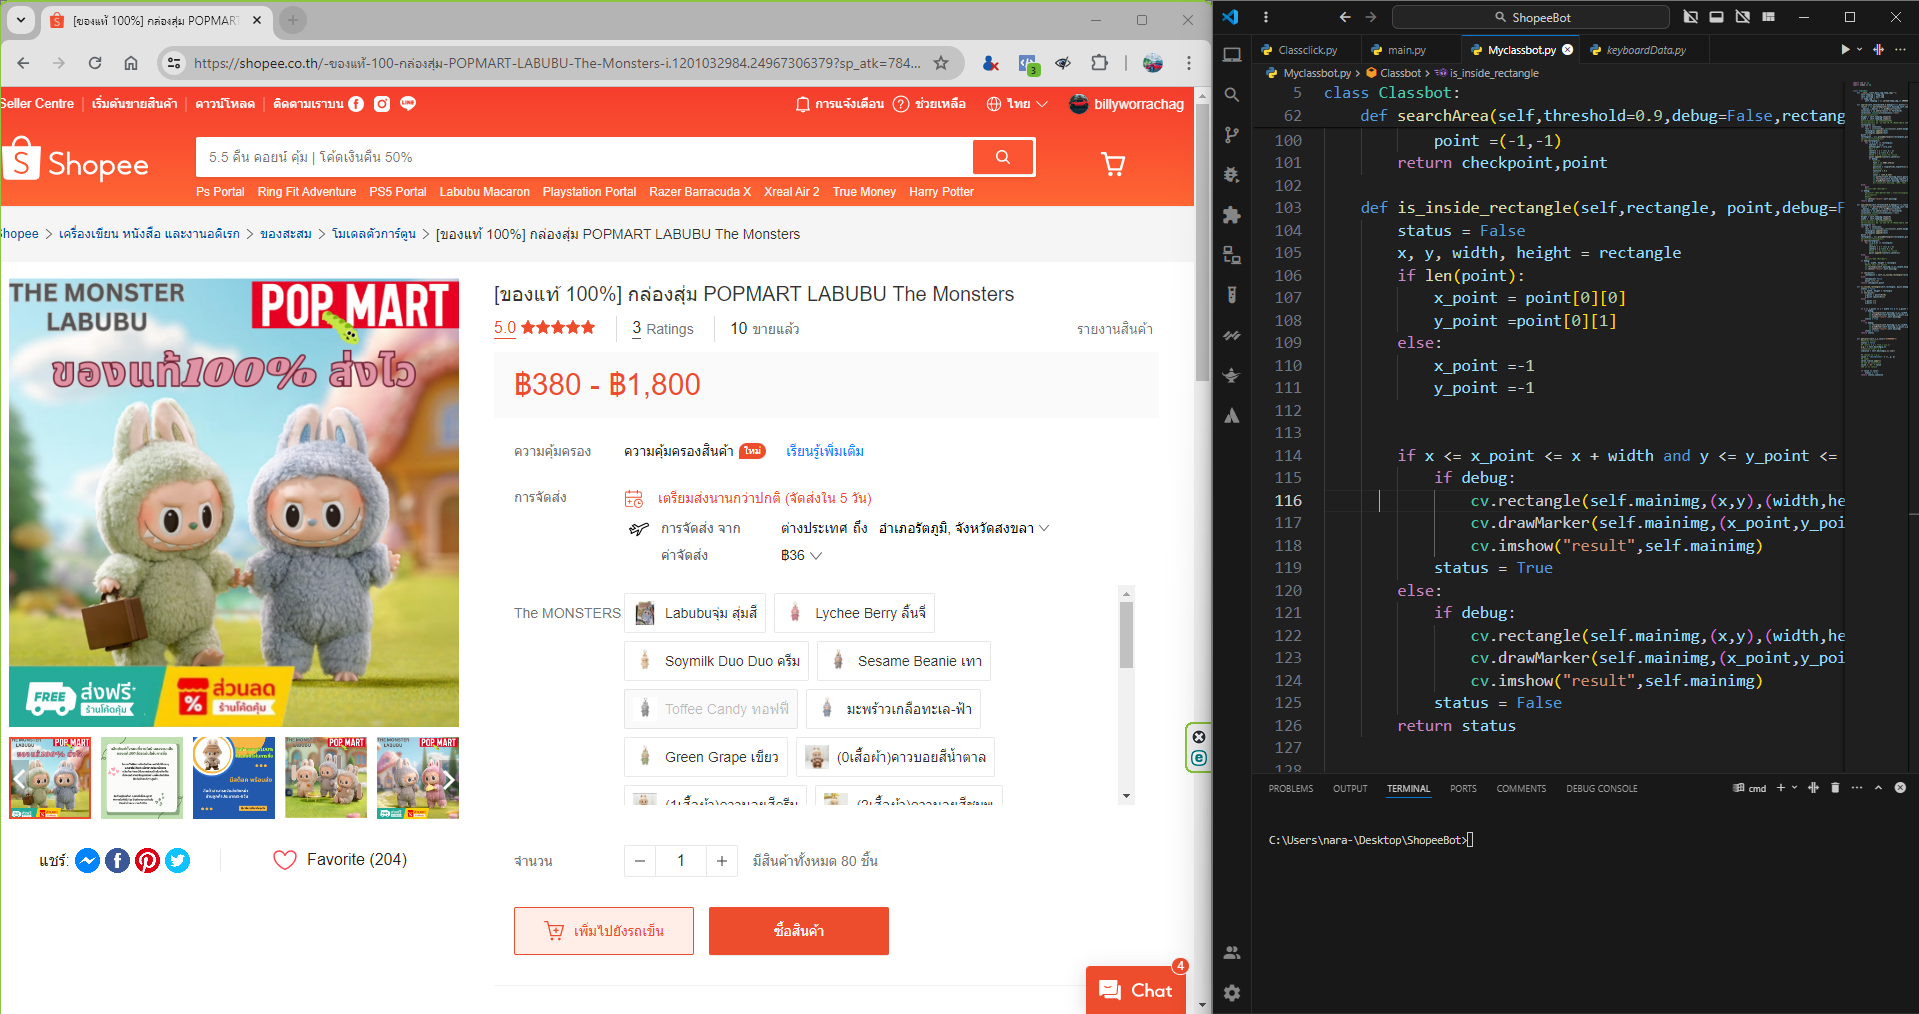Click Shopee search input field

pos(585,157)
